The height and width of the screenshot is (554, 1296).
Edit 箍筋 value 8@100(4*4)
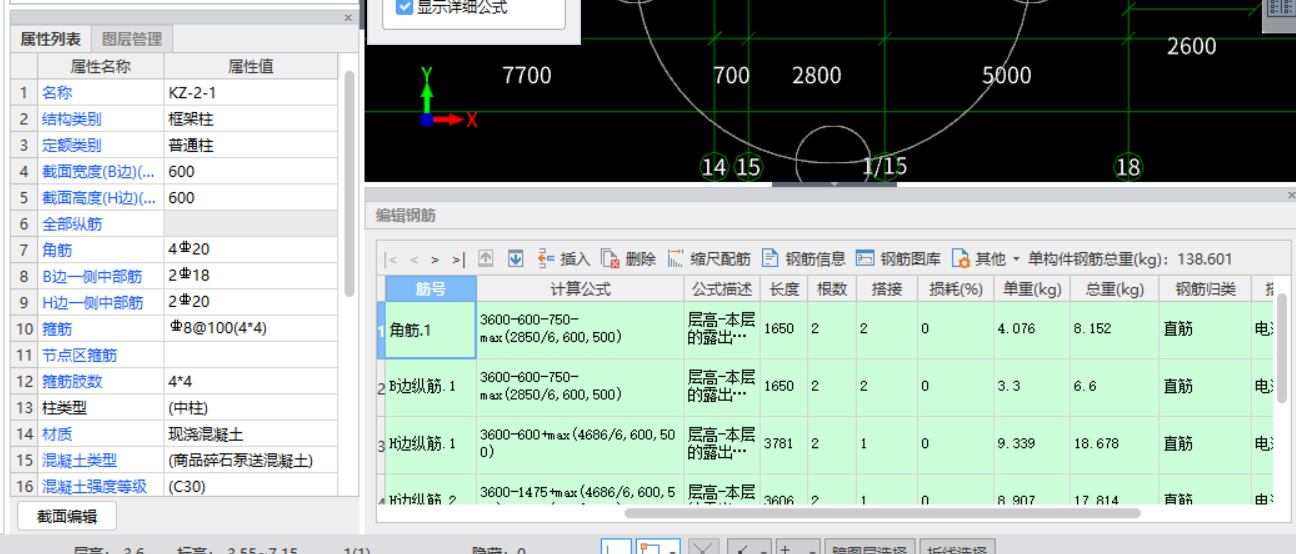251,329
